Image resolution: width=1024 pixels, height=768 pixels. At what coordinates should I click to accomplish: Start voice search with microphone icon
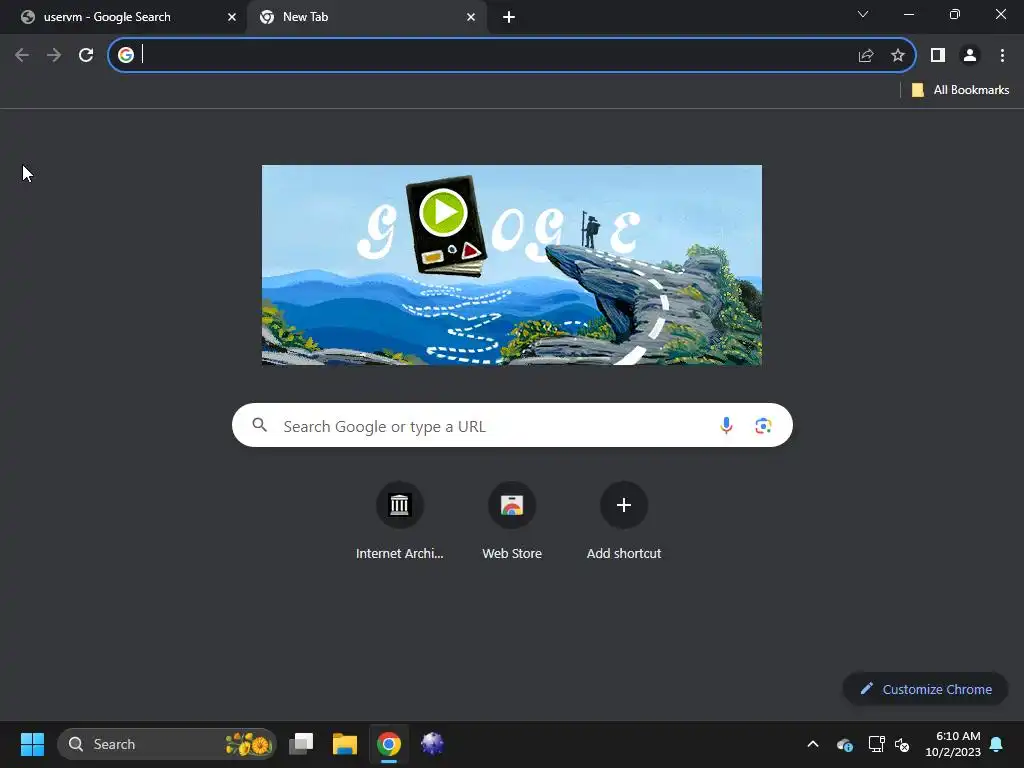coord(726,426)
